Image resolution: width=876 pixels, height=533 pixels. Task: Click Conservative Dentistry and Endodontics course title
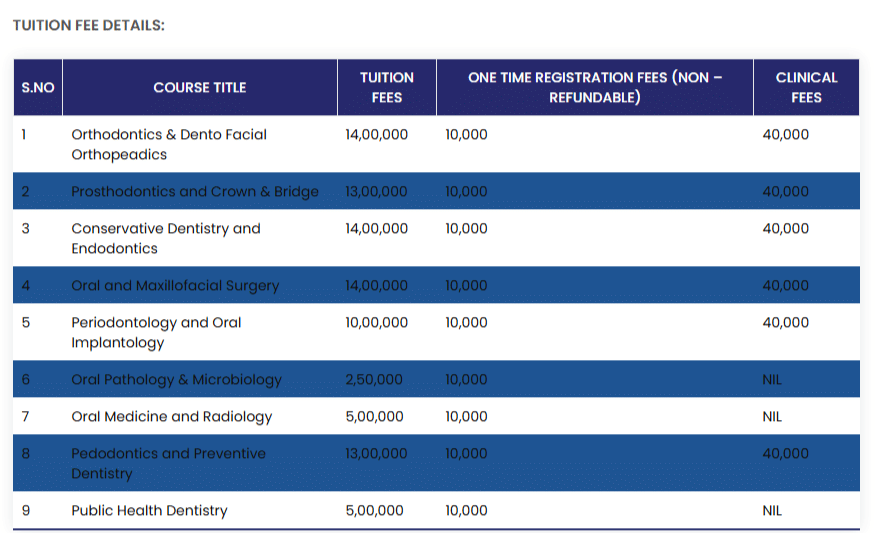(x=166, y=238)
